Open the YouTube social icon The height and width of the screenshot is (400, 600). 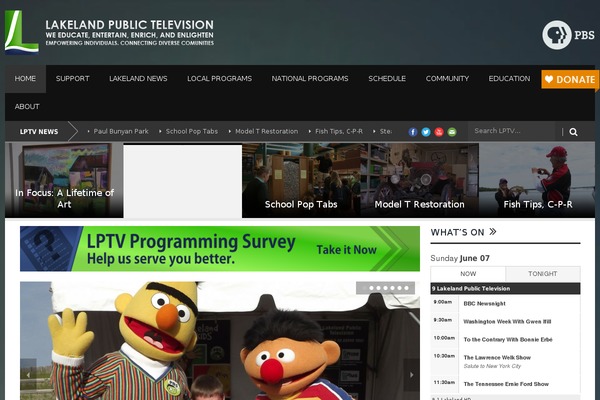click(439, 132)
